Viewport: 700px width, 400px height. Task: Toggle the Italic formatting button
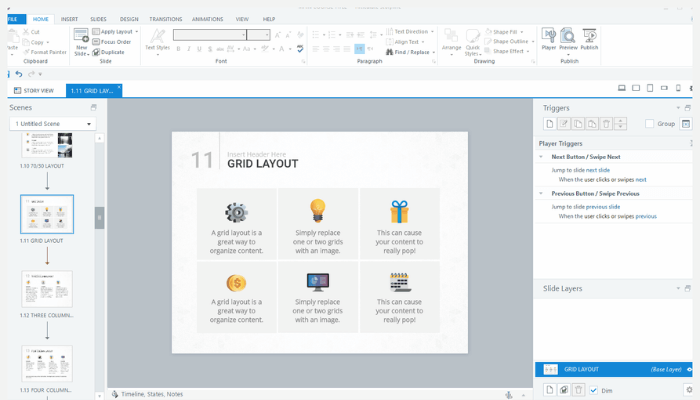188,49
